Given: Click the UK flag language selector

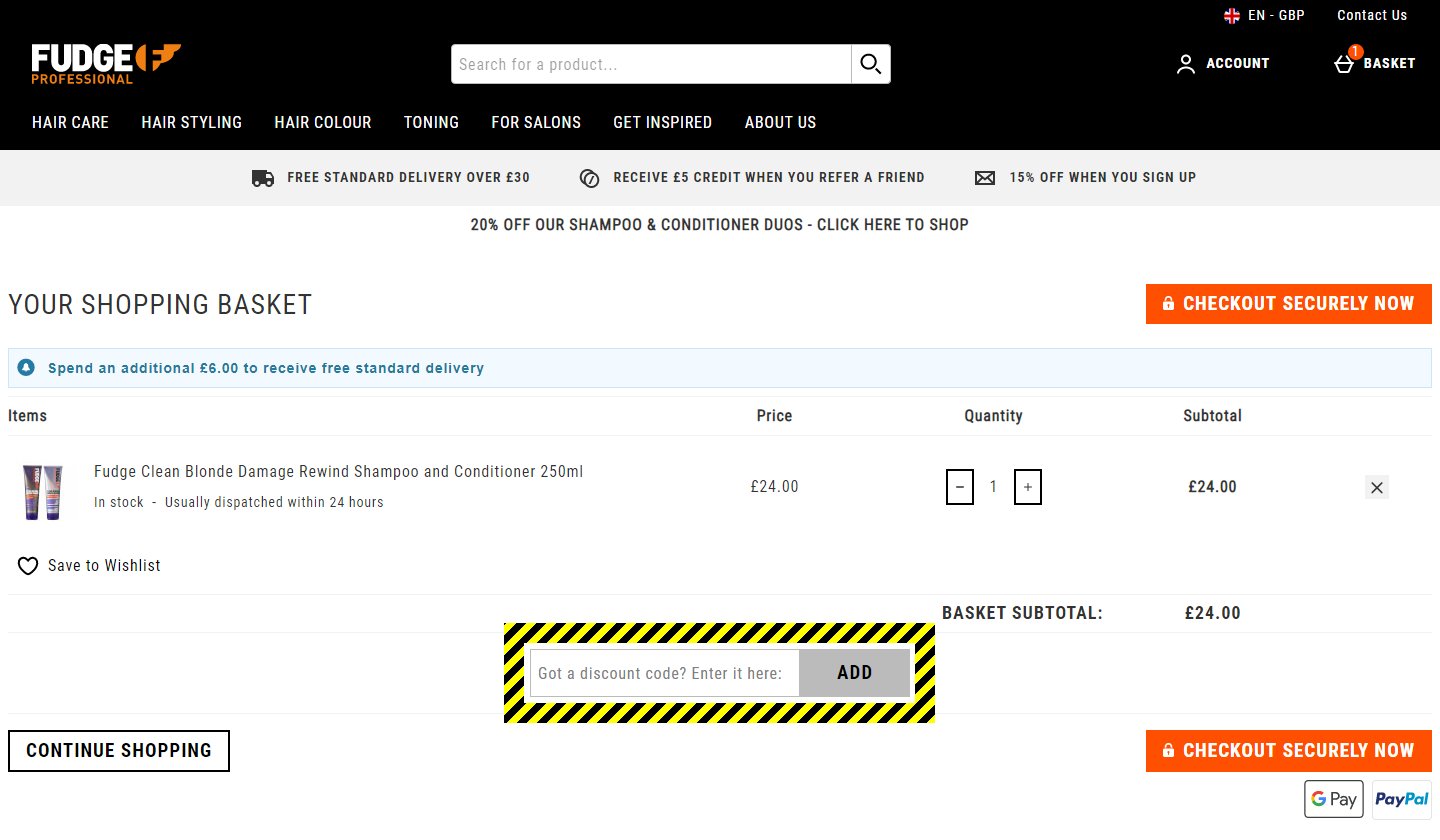Looking at the screenshot, I should tap(1232, 16).
